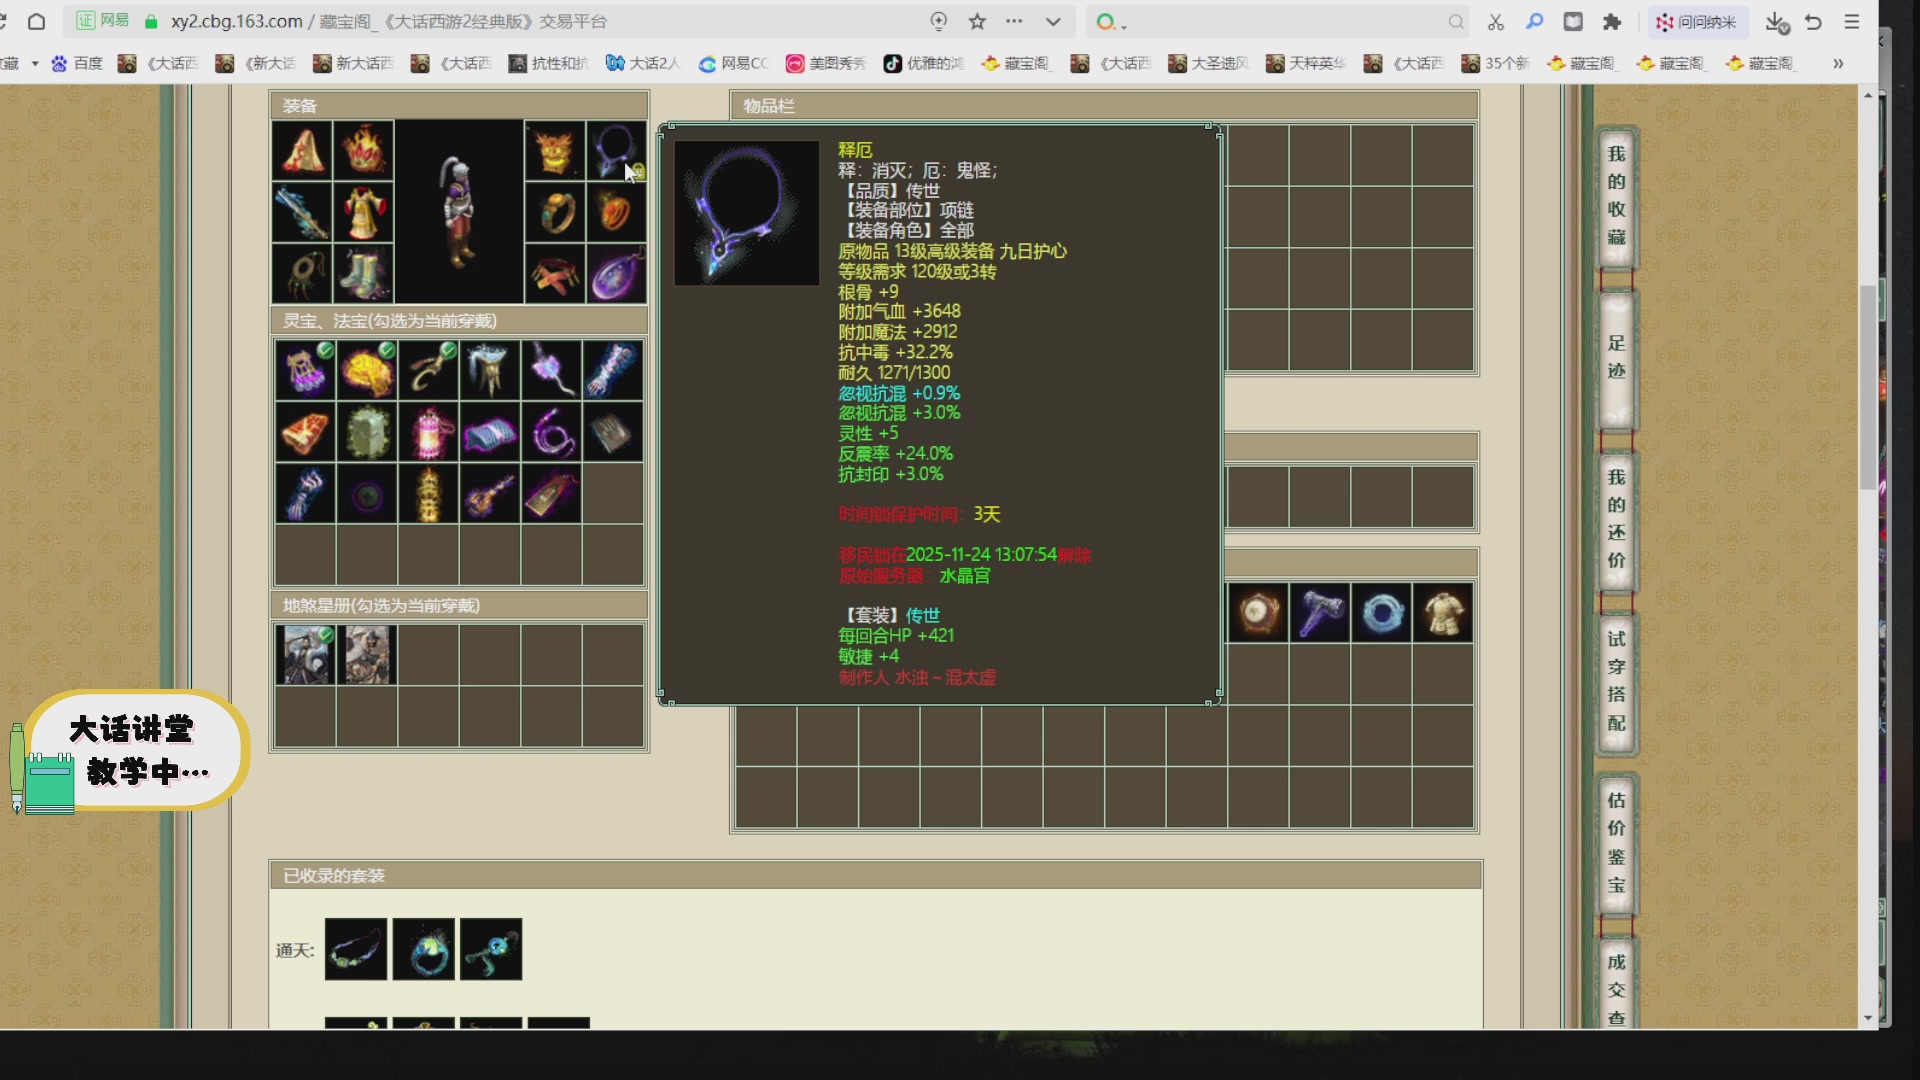The height and width of the screenshot is (1080, 1920).
Task: Click checked golden cloud treasure item
Action: point(367,370)
